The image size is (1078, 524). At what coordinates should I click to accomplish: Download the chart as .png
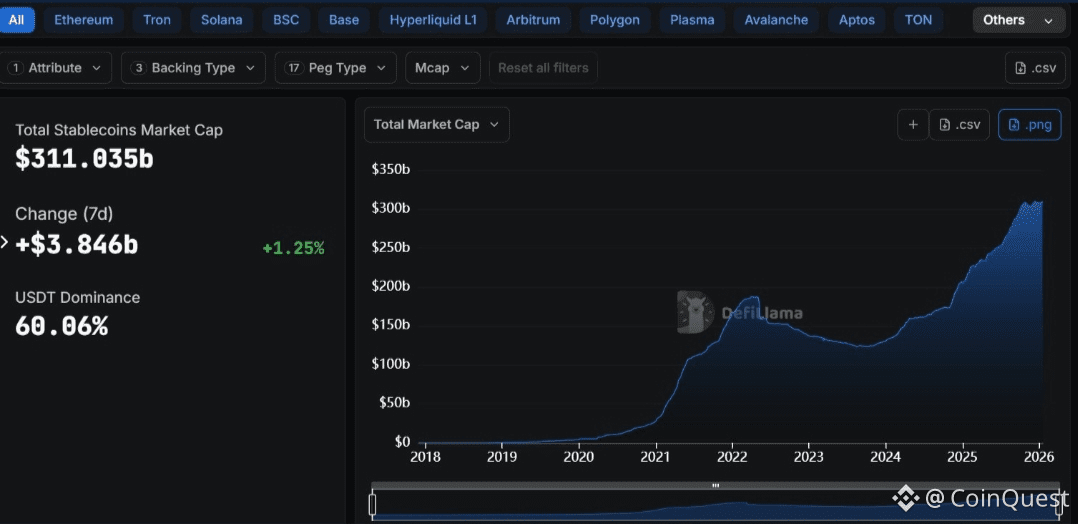pyautogui.click(x=1029, y=125)
